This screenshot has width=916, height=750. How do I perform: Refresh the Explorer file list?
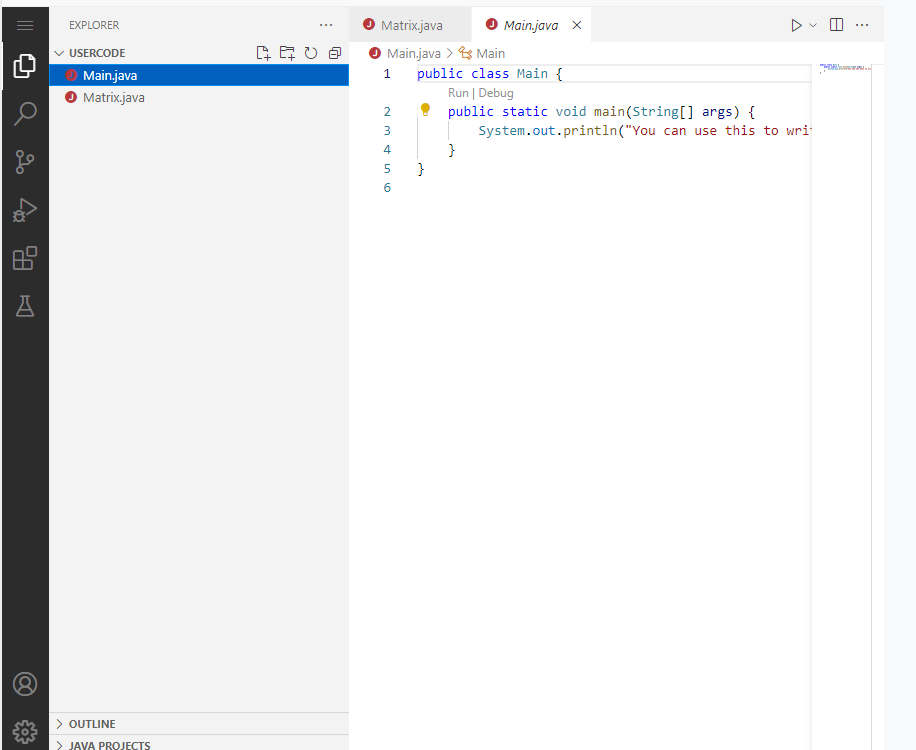pos(311,52)
